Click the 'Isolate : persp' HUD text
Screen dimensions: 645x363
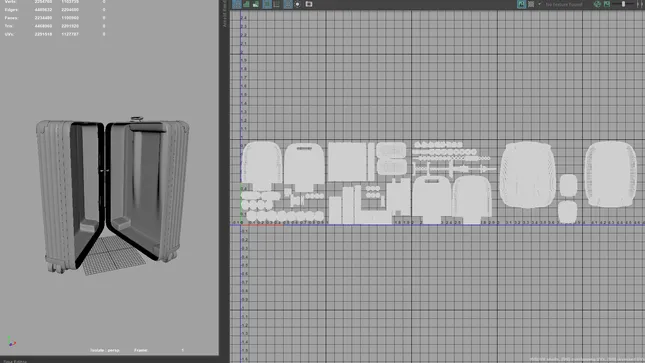(x=105, y=350)
